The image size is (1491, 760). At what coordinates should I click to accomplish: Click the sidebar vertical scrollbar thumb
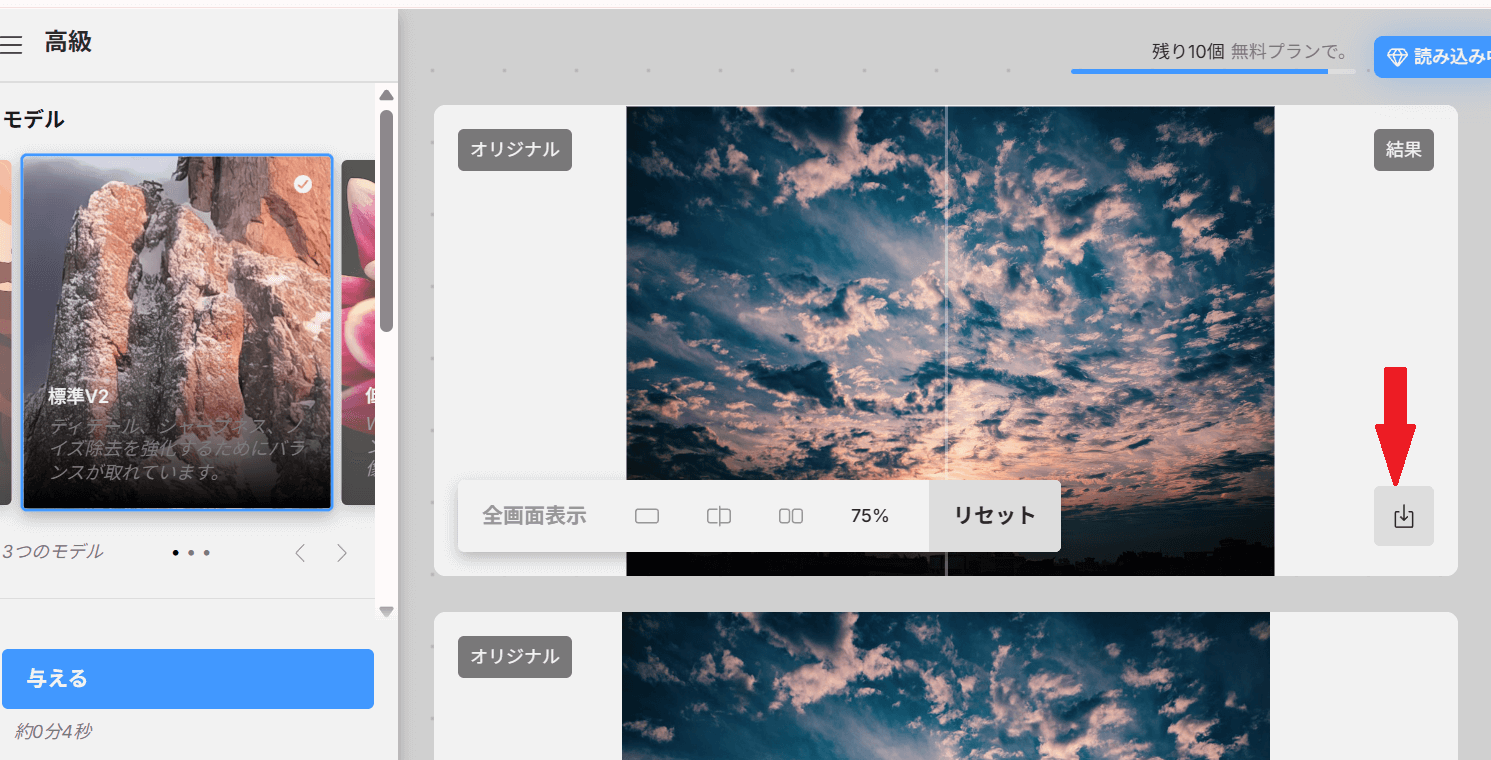(x=386, y=220)
